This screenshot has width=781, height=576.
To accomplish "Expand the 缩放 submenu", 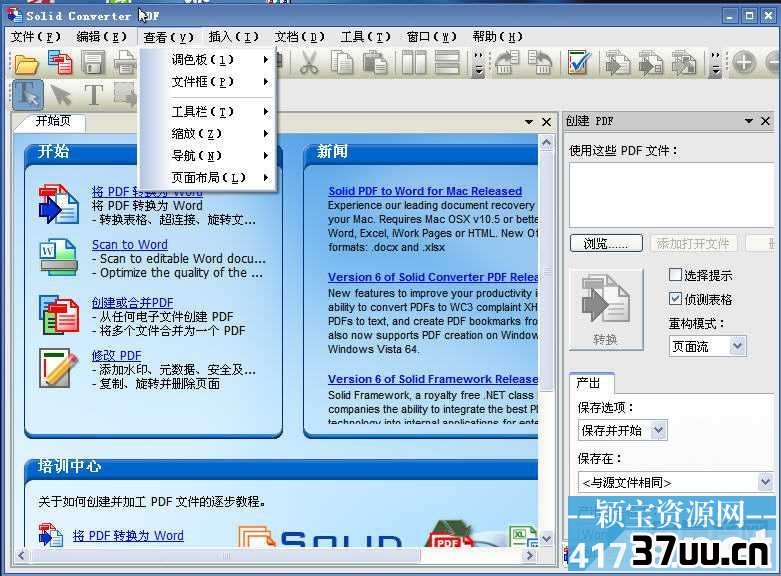I will point(207,134).
